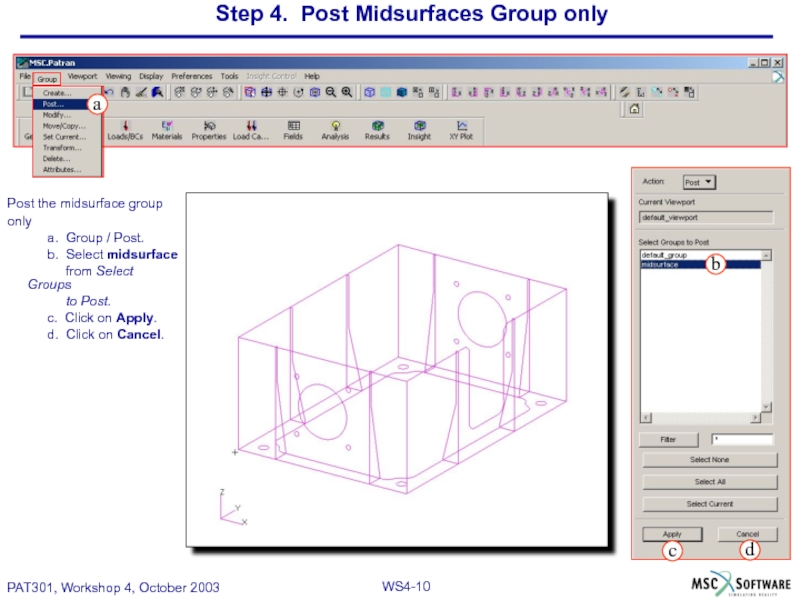Click the Select All button
Screen dimensions: 800x600
tap(710, 482)
